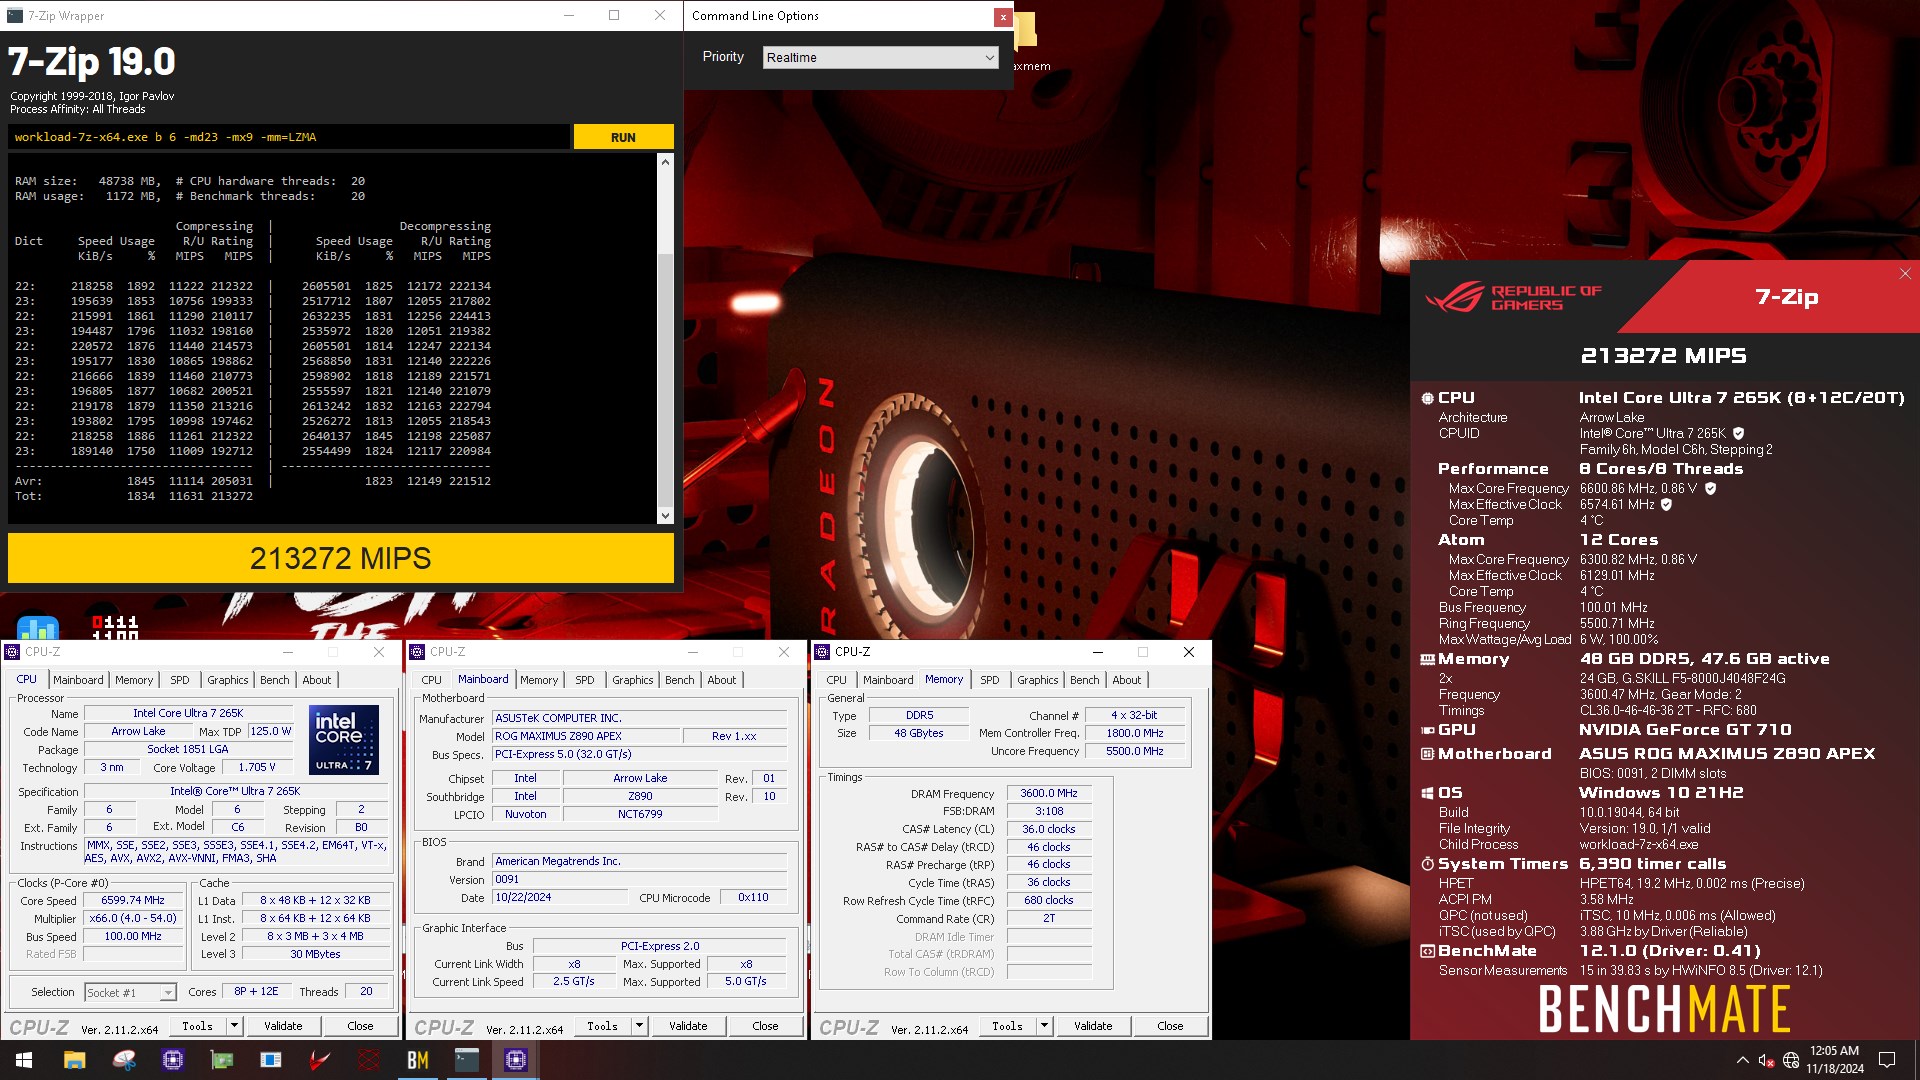
Task: Click Tools button in left CPU-Z window
Action: (x=197, y=1026)
